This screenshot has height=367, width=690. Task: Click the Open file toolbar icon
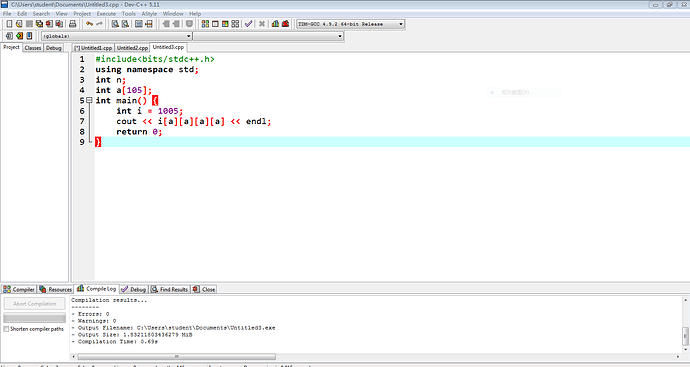[19, 24]
